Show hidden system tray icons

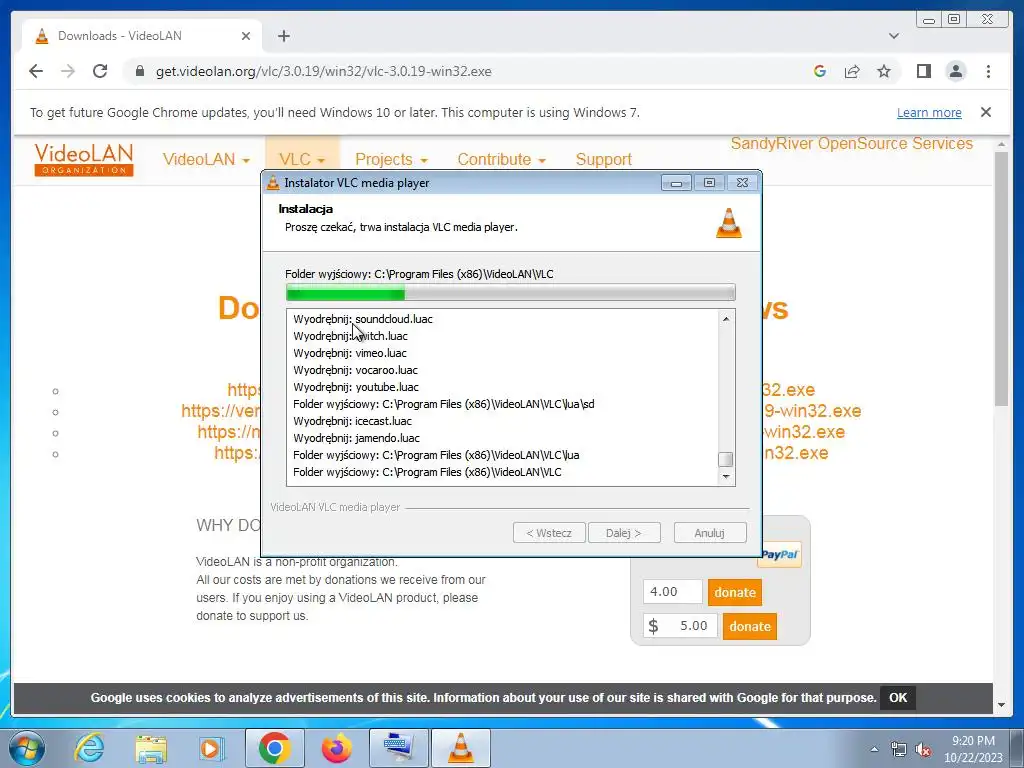click(874, 749)
